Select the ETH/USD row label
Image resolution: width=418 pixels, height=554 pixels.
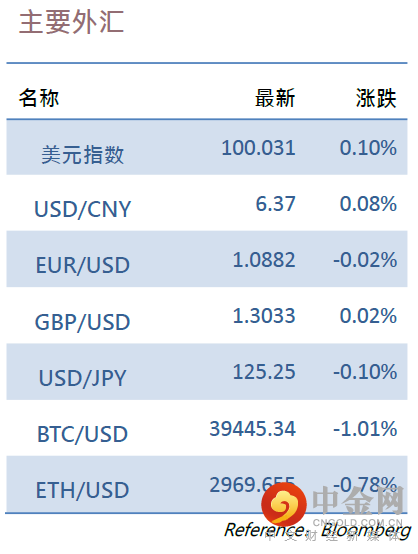83,490
